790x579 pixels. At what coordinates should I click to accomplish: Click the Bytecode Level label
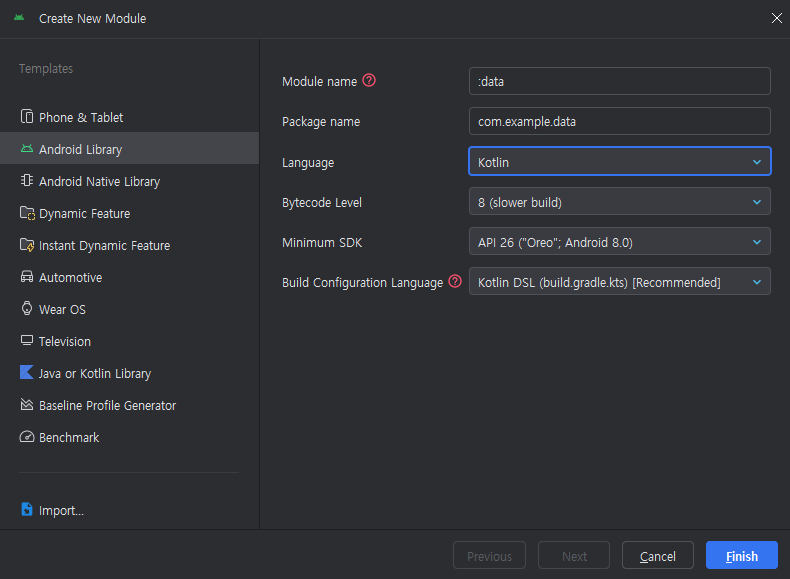pos(322,203)
